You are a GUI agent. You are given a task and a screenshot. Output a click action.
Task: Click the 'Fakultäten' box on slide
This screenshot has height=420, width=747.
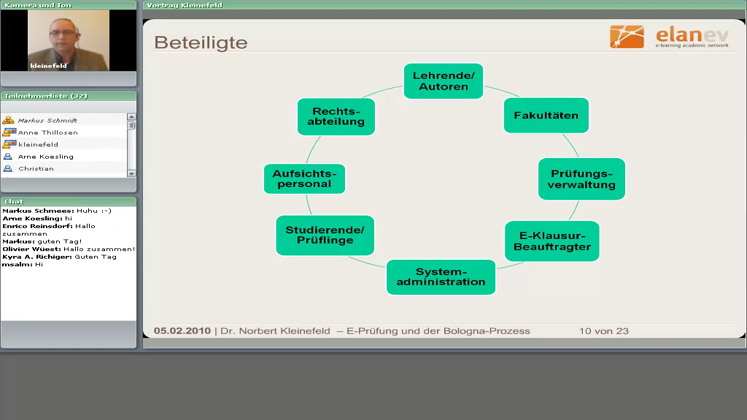[546, 115]
